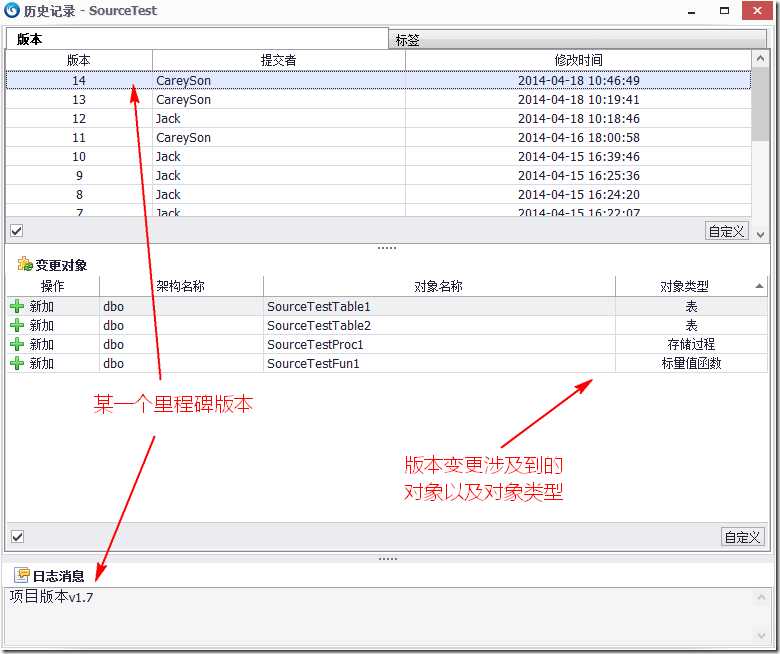Click splitter handle above 变更对象 panel
This screenshot has height=654, width=780.
(387, 248)
